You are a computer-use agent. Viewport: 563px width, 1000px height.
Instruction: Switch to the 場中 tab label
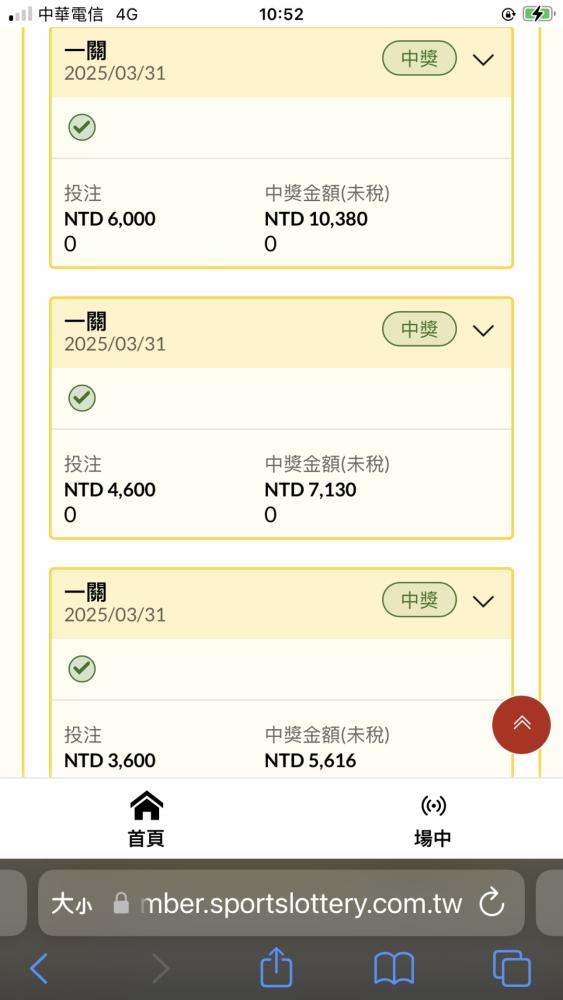[433, 839]
